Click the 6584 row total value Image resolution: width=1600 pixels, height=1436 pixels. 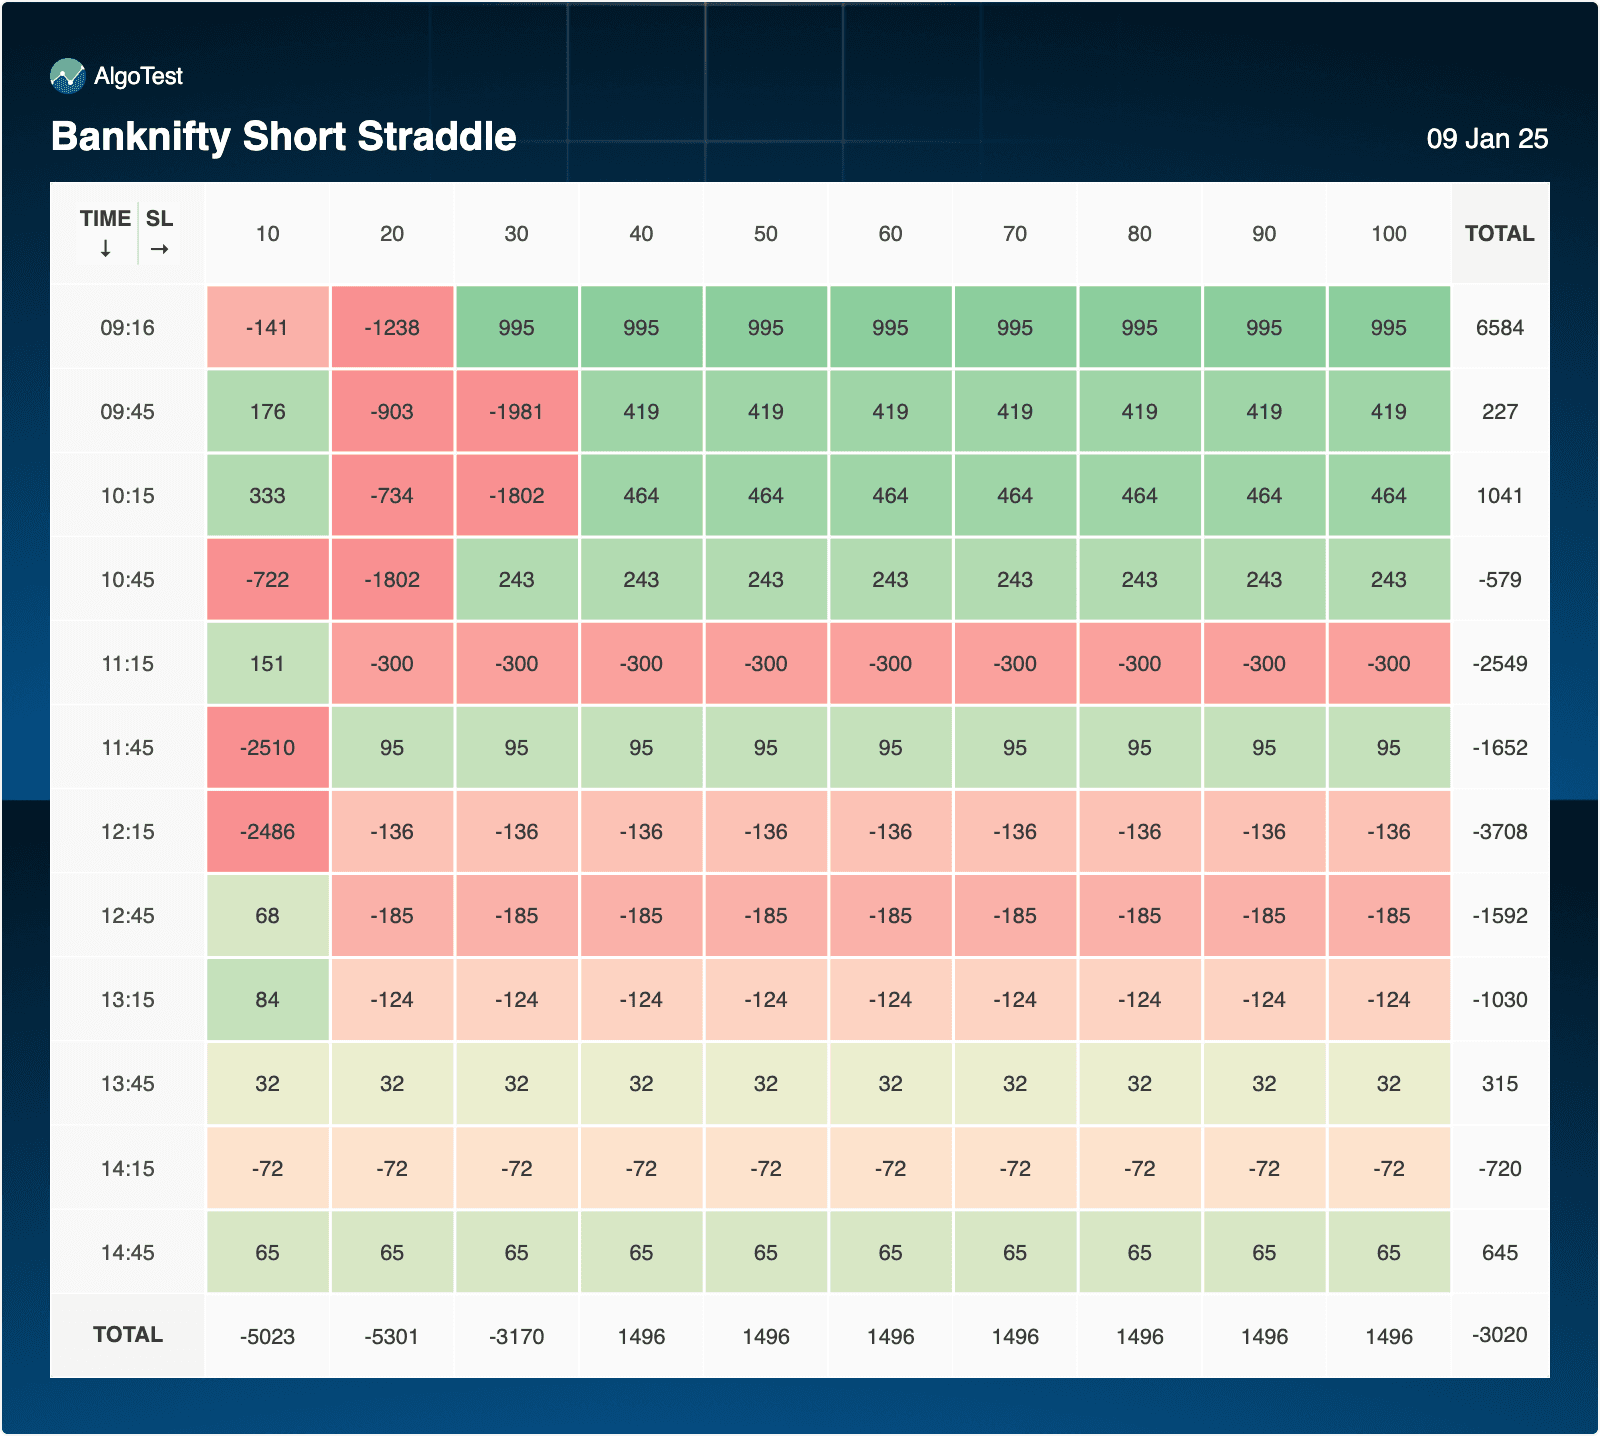pos(1499,328)
